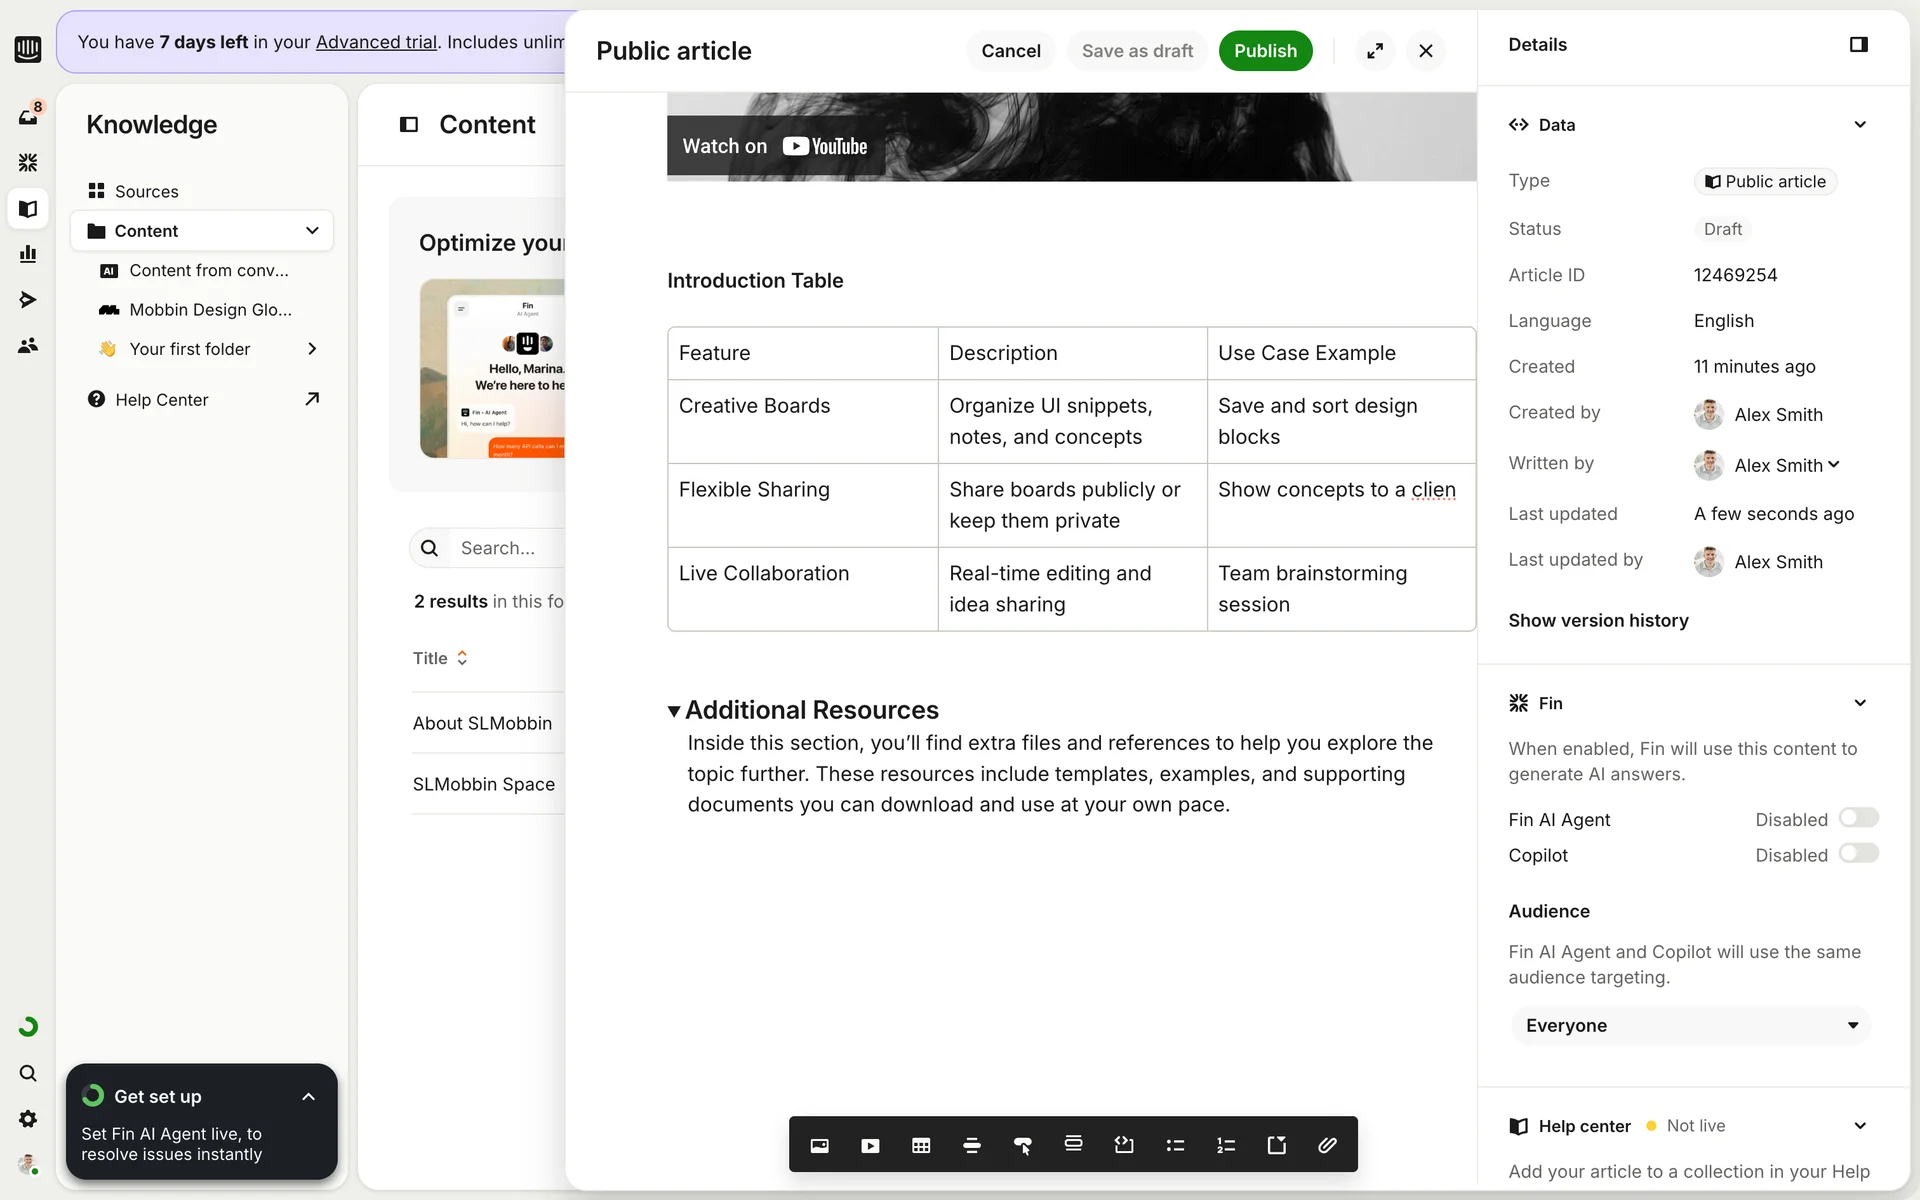Insert a table using the toolbar
The image size is (1920, 1200).
tap(921, 1145)
